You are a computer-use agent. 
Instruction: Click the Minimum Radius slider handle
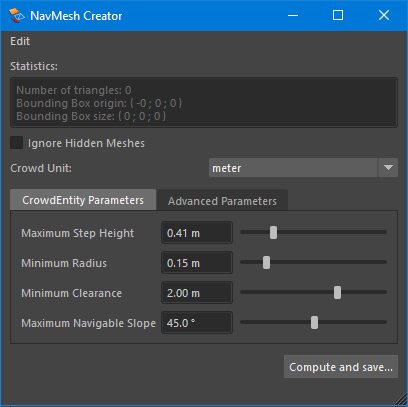pos(266,262)
